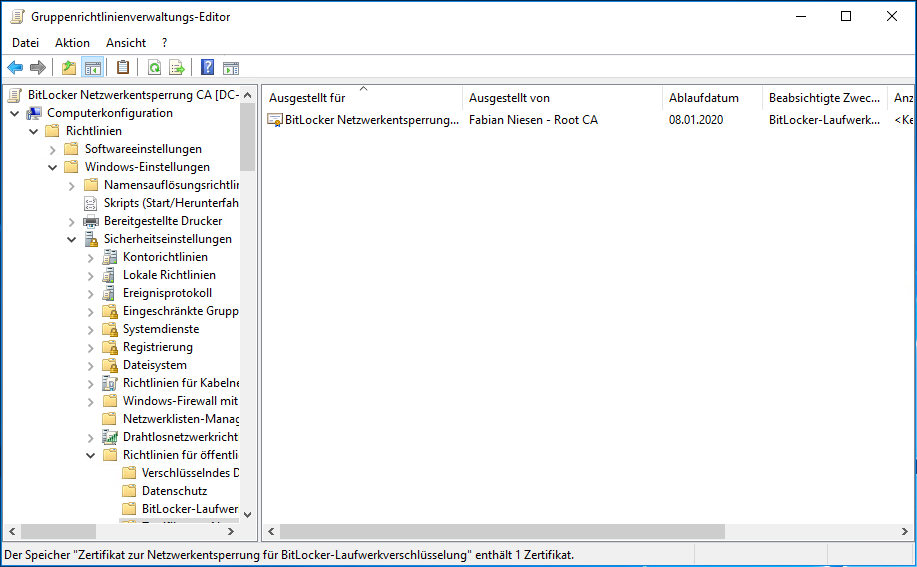The image size is (917, 567).
Task: Click the tree pane scroll down arrow
Action: click(247, 514)
